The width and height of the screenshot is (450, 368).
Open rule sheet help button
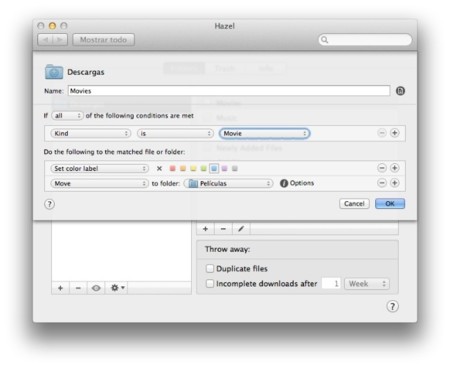[49, 204]
